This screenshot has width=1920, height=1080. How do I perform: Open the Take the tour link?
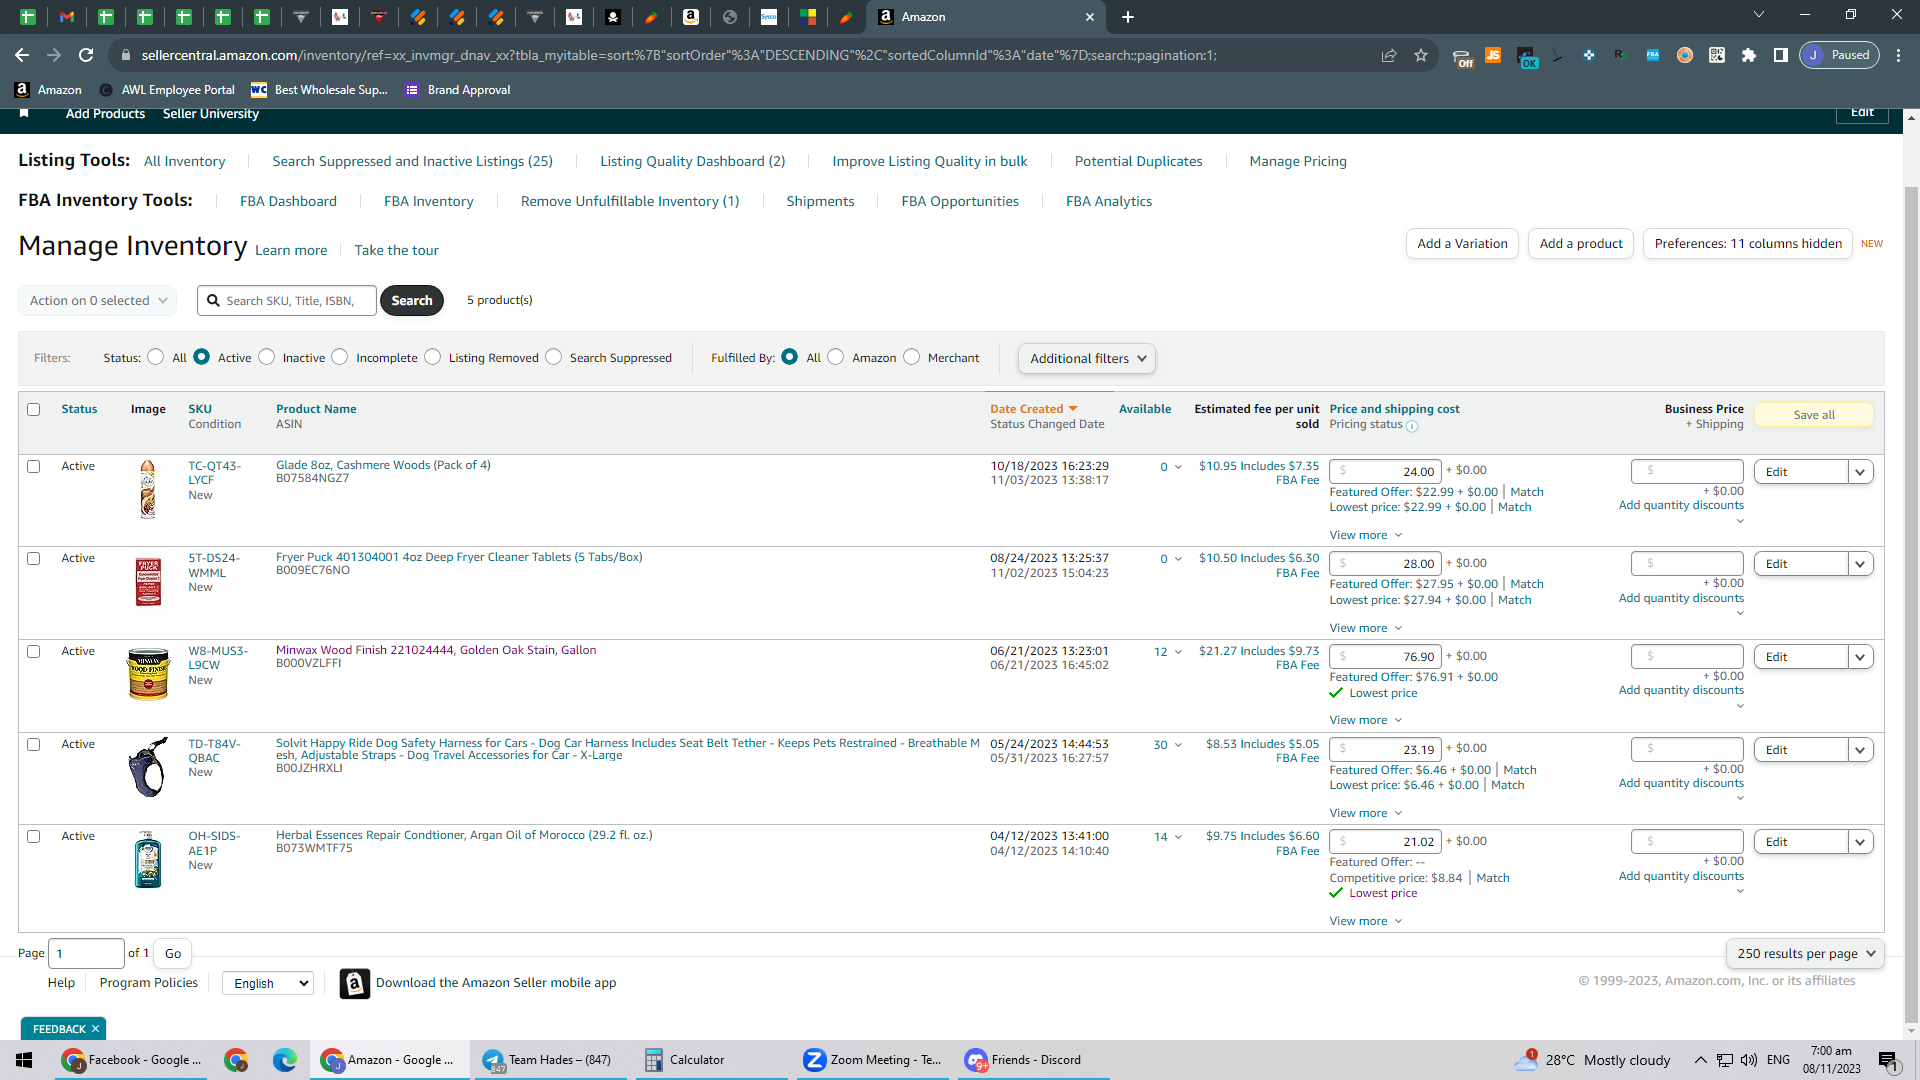click(x=396, y=250)
